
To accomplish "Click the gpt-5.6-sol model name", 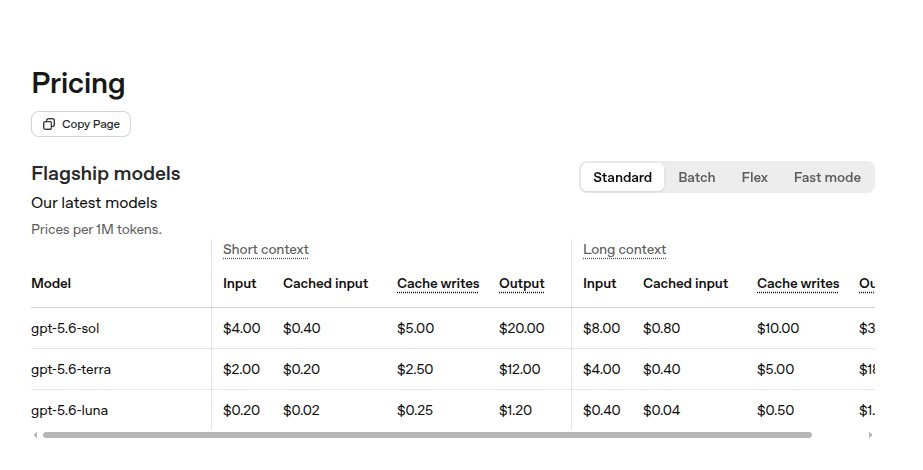I will [65, 329].
